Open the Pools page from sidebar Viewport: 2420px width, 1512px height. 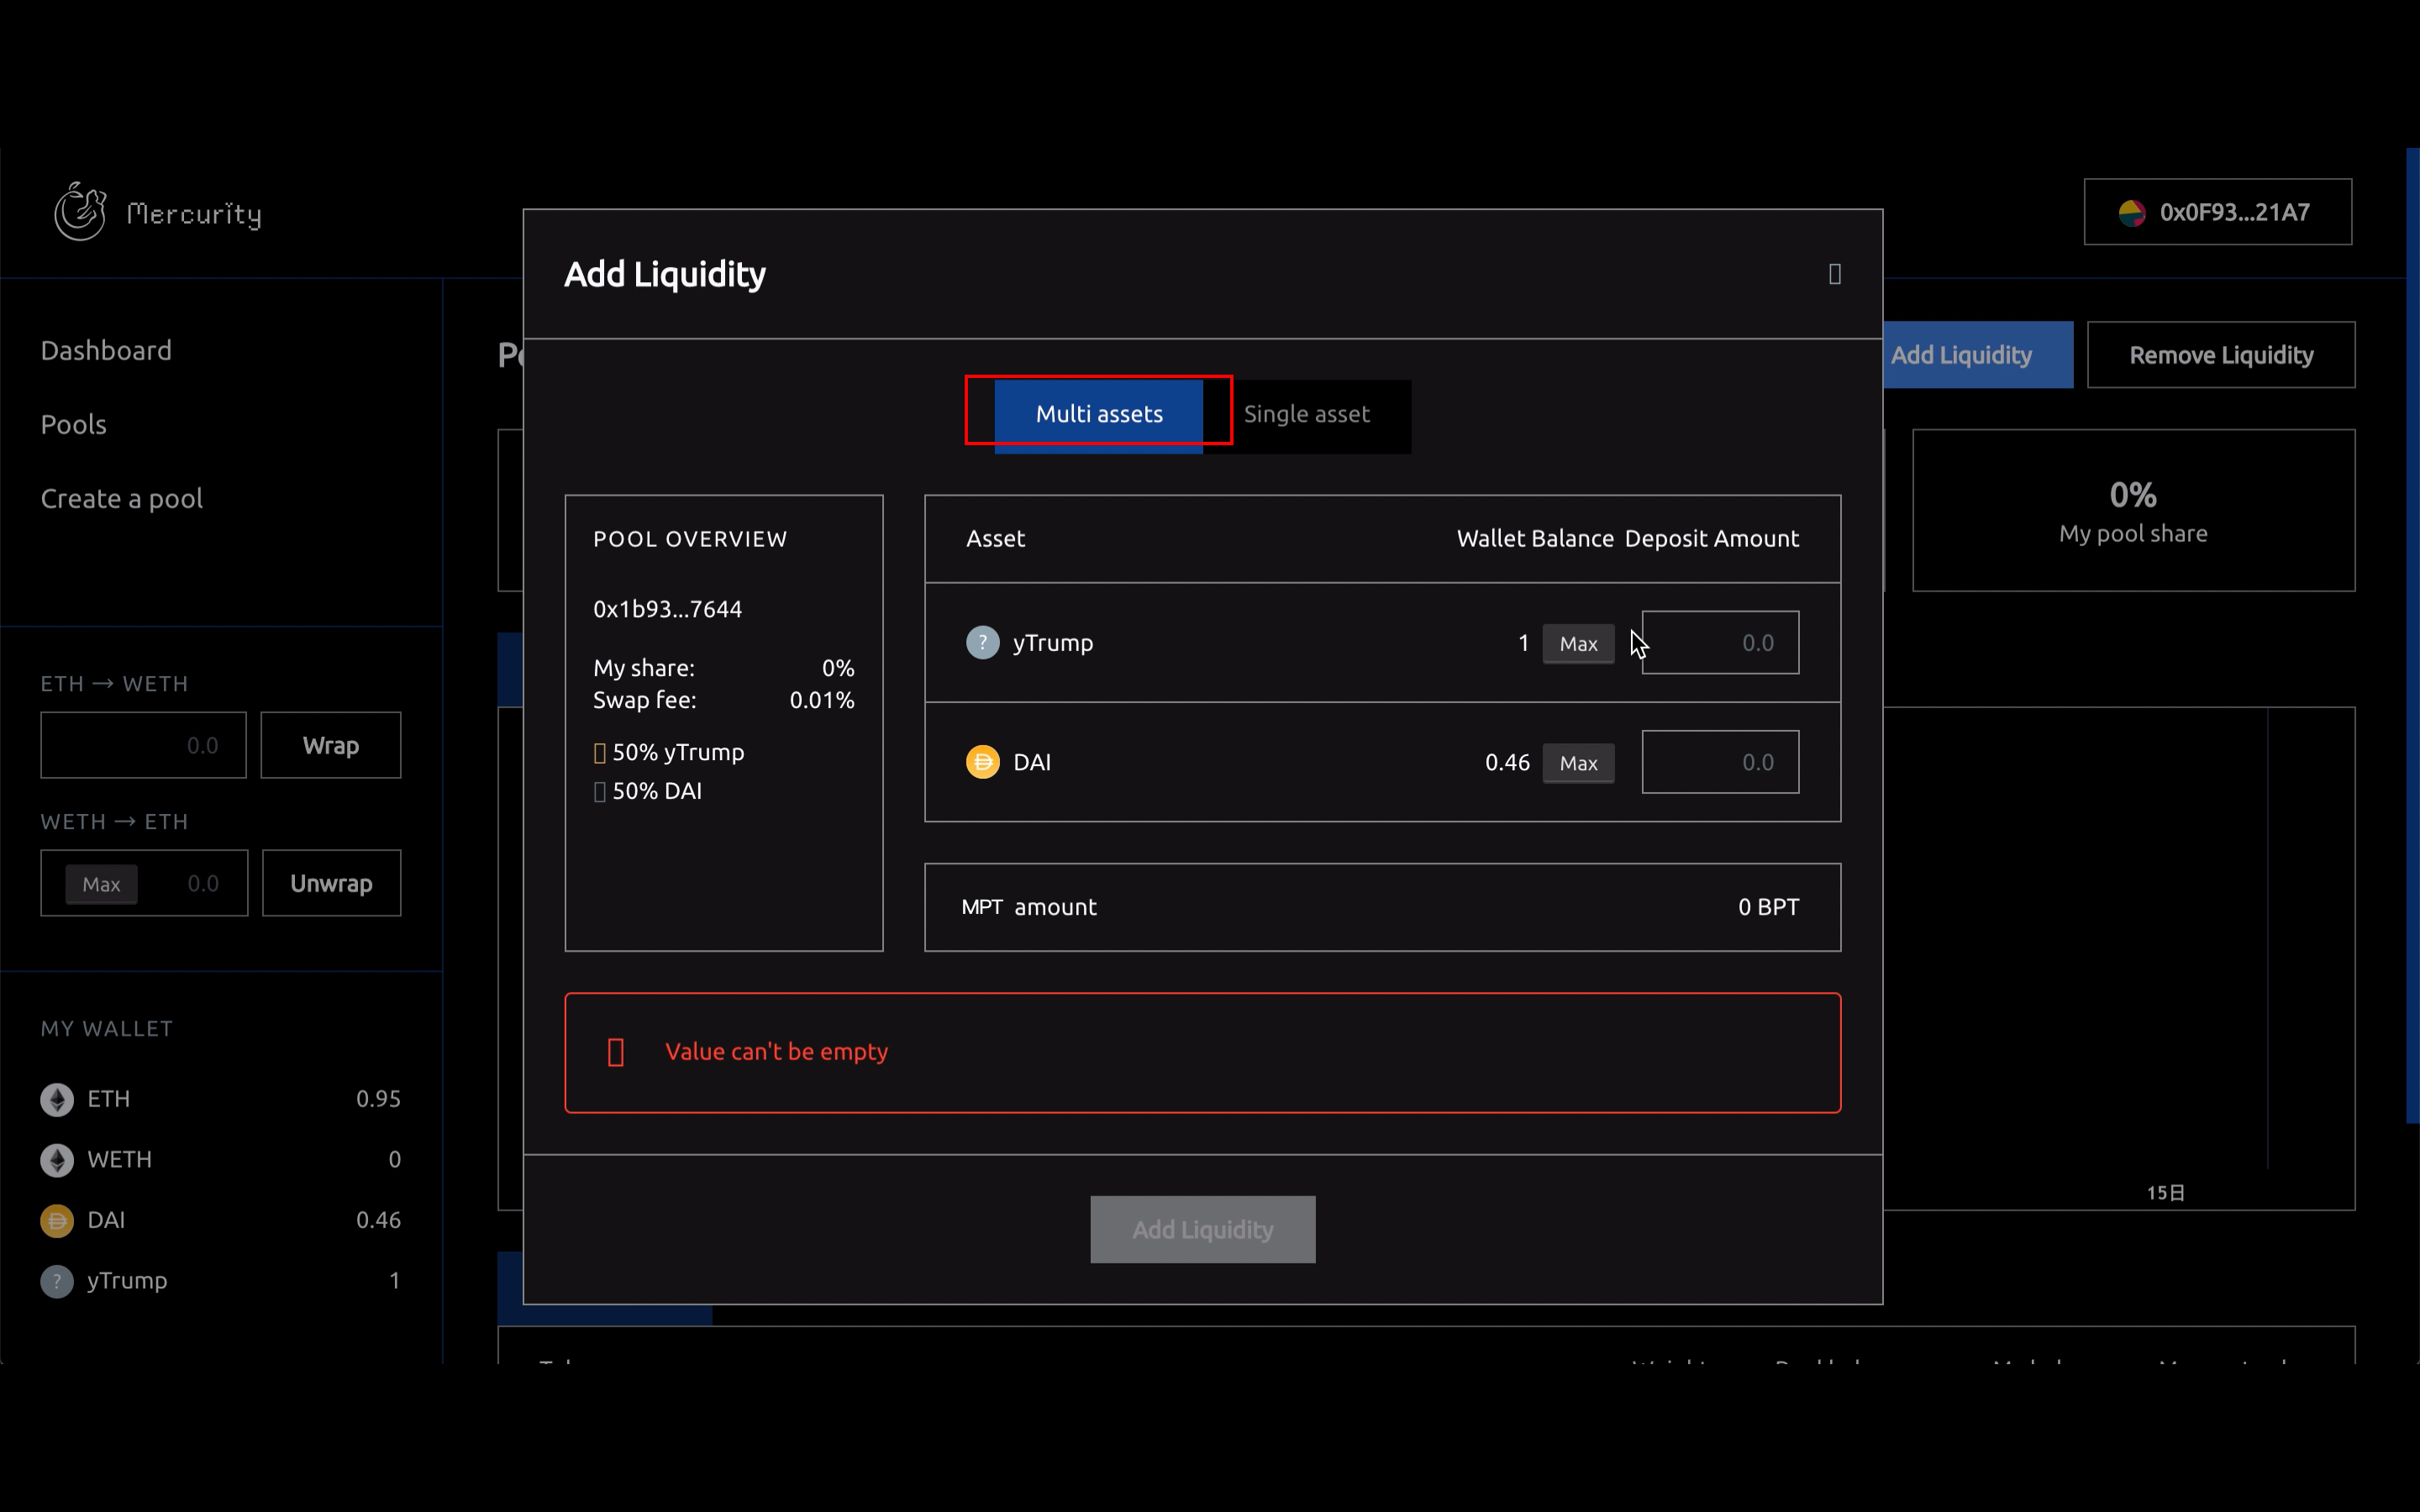click(74, 425)
